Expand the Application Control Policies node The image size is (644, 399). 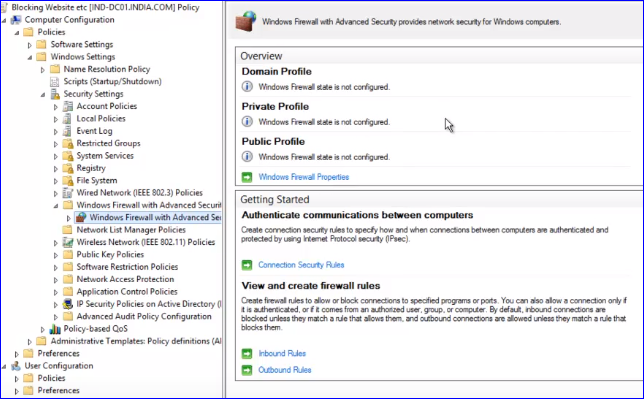[56, 292]
